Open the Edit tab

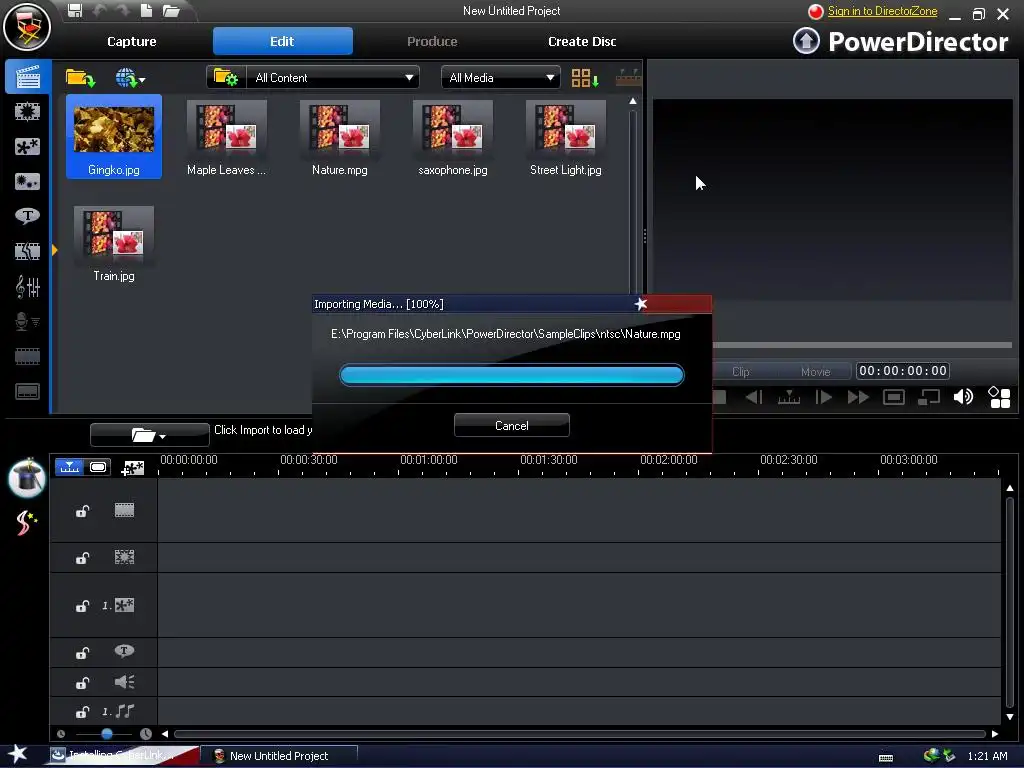point(283,41)
